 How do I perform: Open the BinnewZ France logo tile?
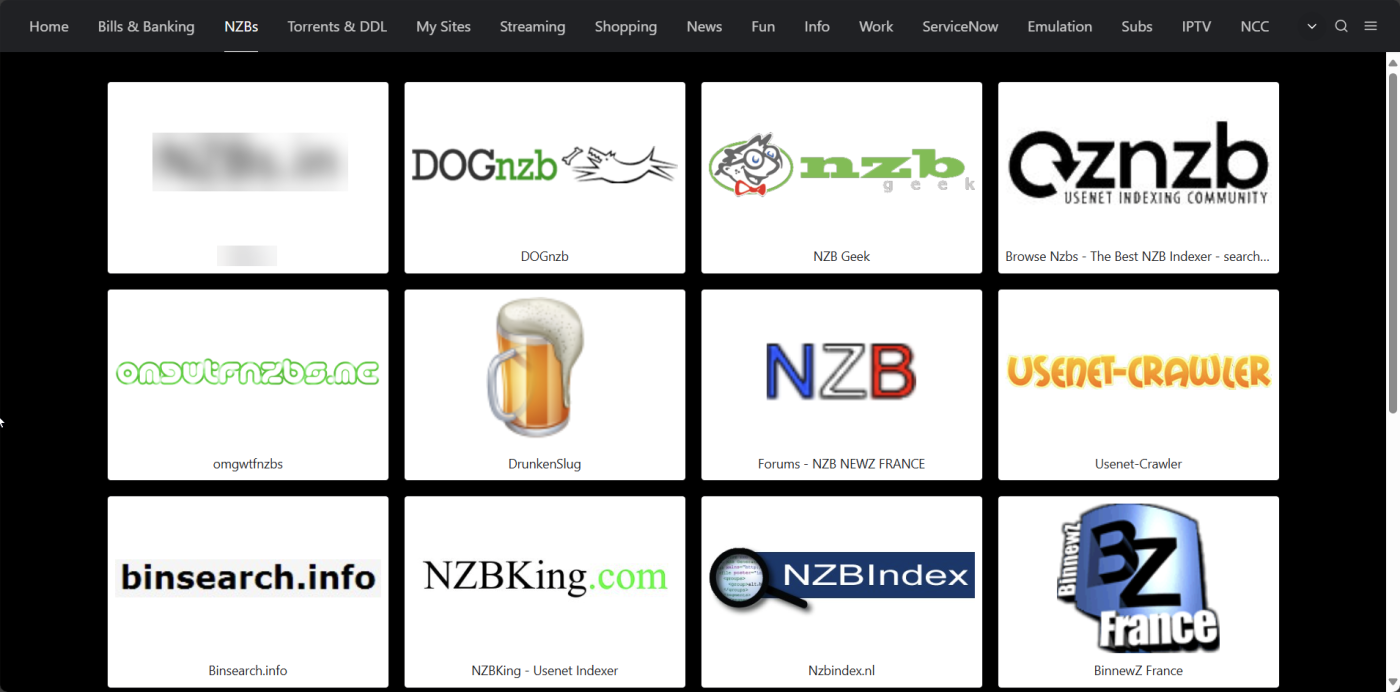[x=1139, y=580]
